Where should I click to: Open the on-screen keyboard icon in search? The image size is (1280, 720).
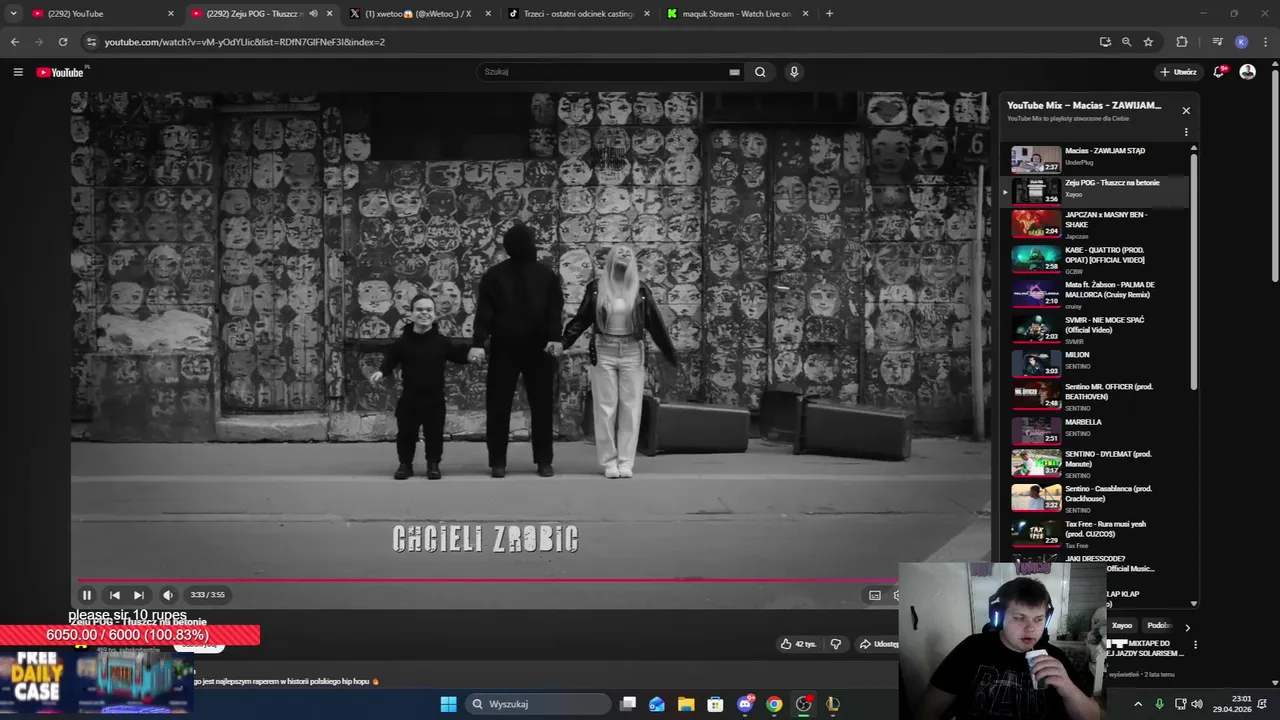(x=734, y=72)
